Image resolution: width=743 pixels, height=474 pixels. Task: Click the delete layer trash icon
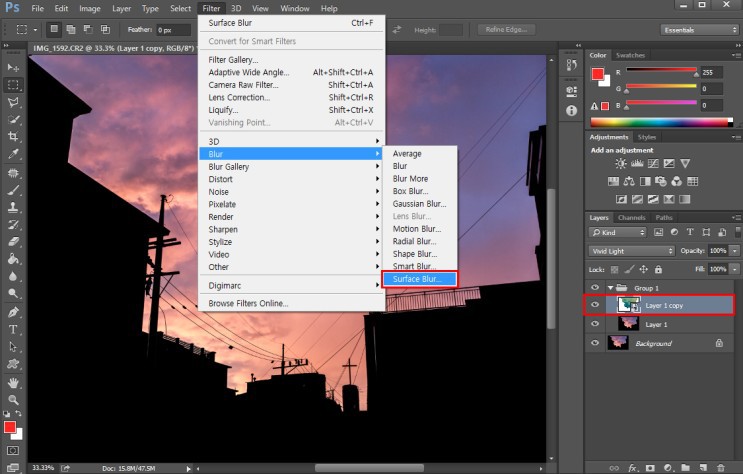(x=720, y=467)
